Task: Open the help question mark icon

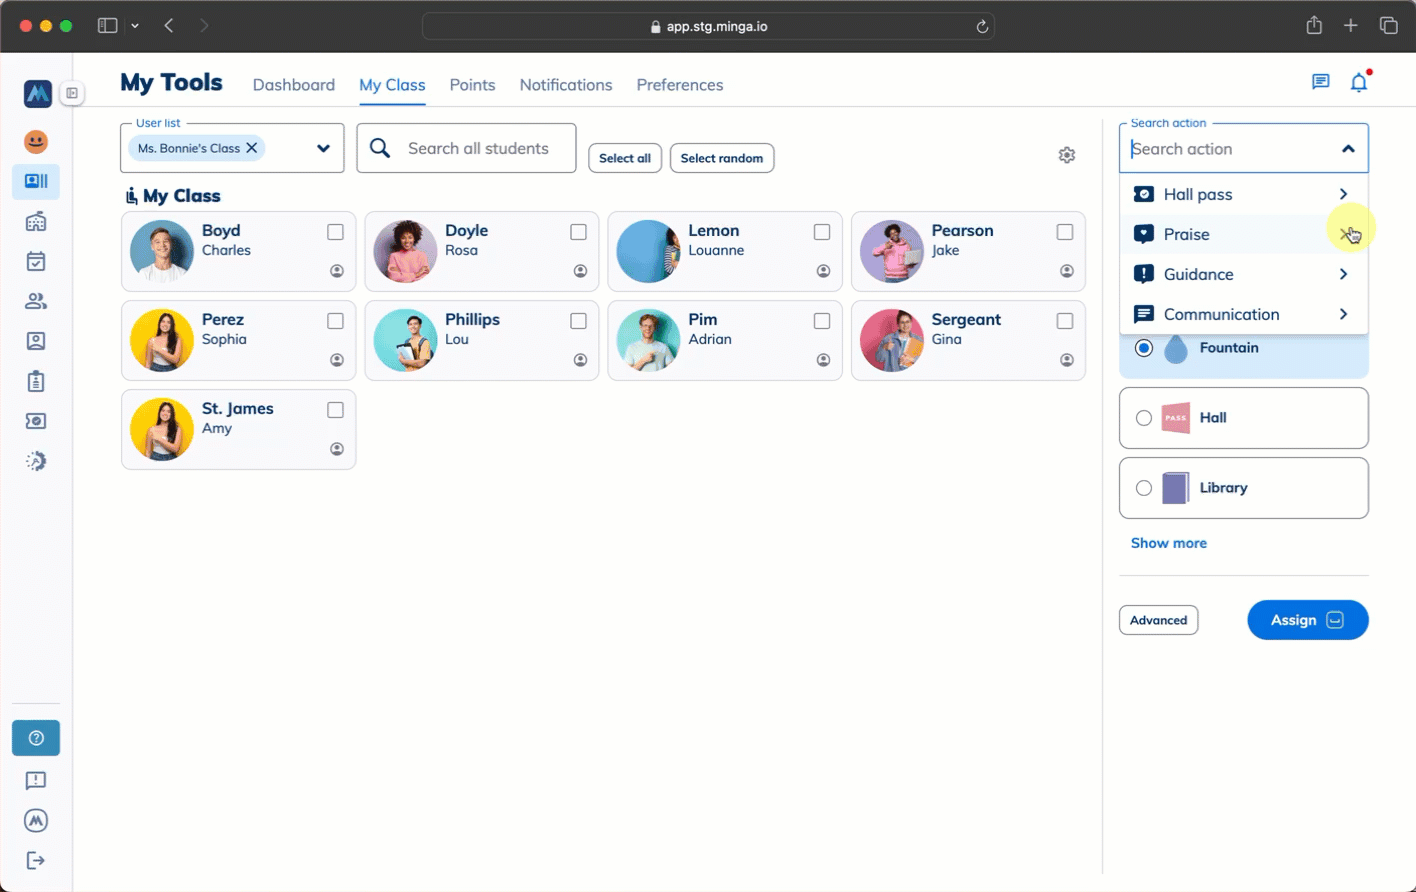Action: (x=36, y=738)
